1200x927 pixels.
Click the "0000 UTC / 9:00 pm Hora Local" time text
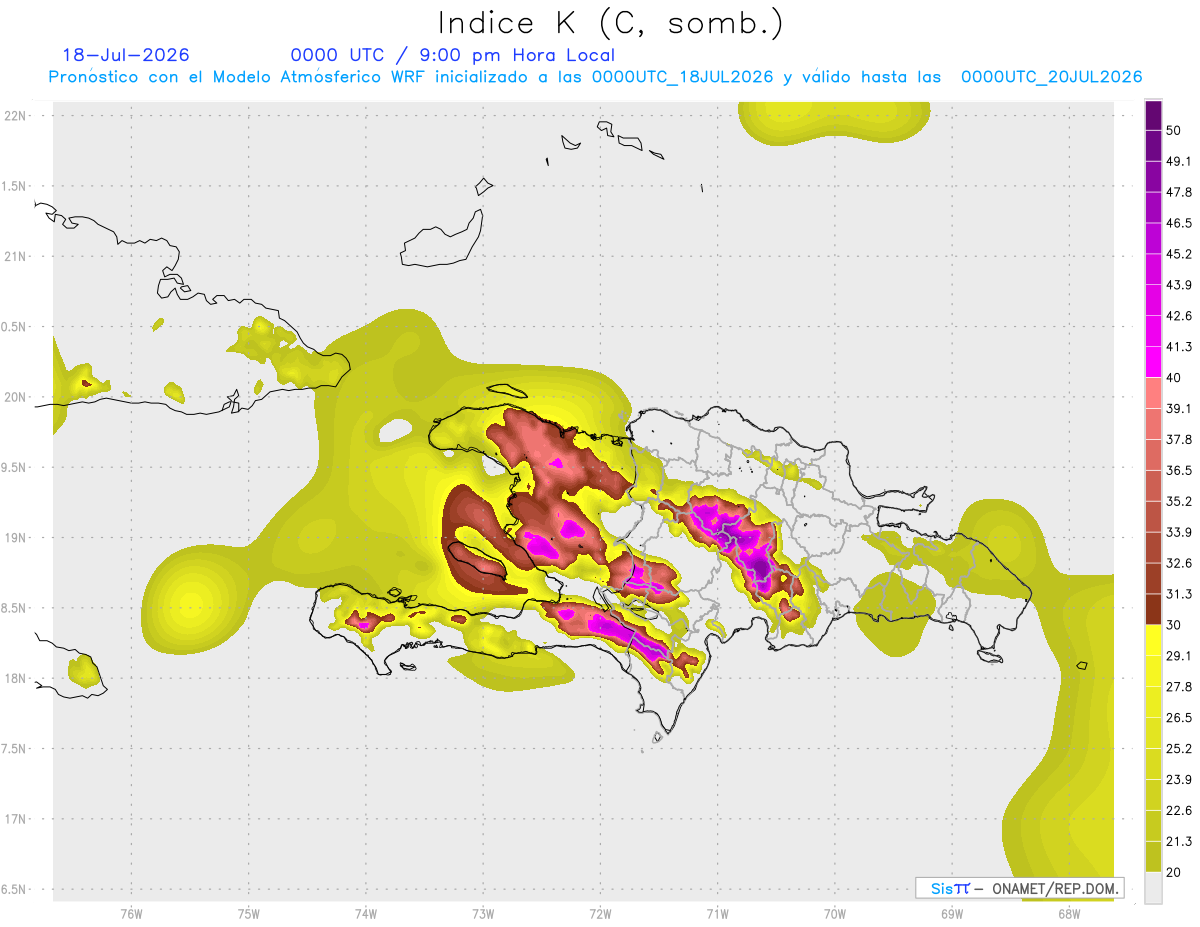(452, 55)
